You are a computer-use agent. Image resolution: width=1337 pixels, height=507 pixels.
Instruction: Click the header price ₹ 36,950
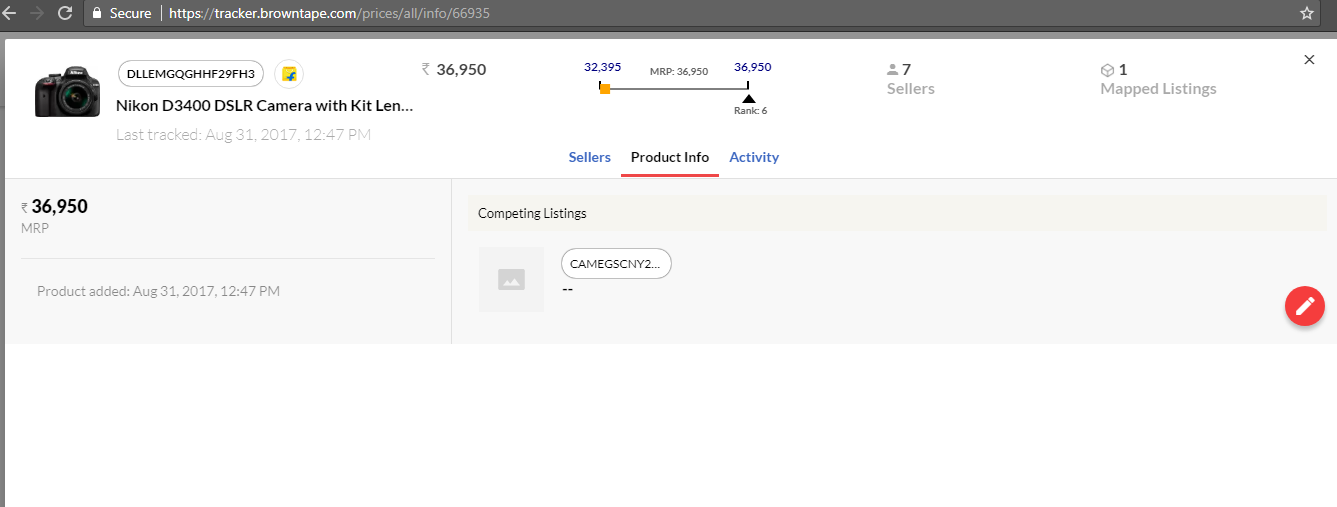[x=454, y=70]
